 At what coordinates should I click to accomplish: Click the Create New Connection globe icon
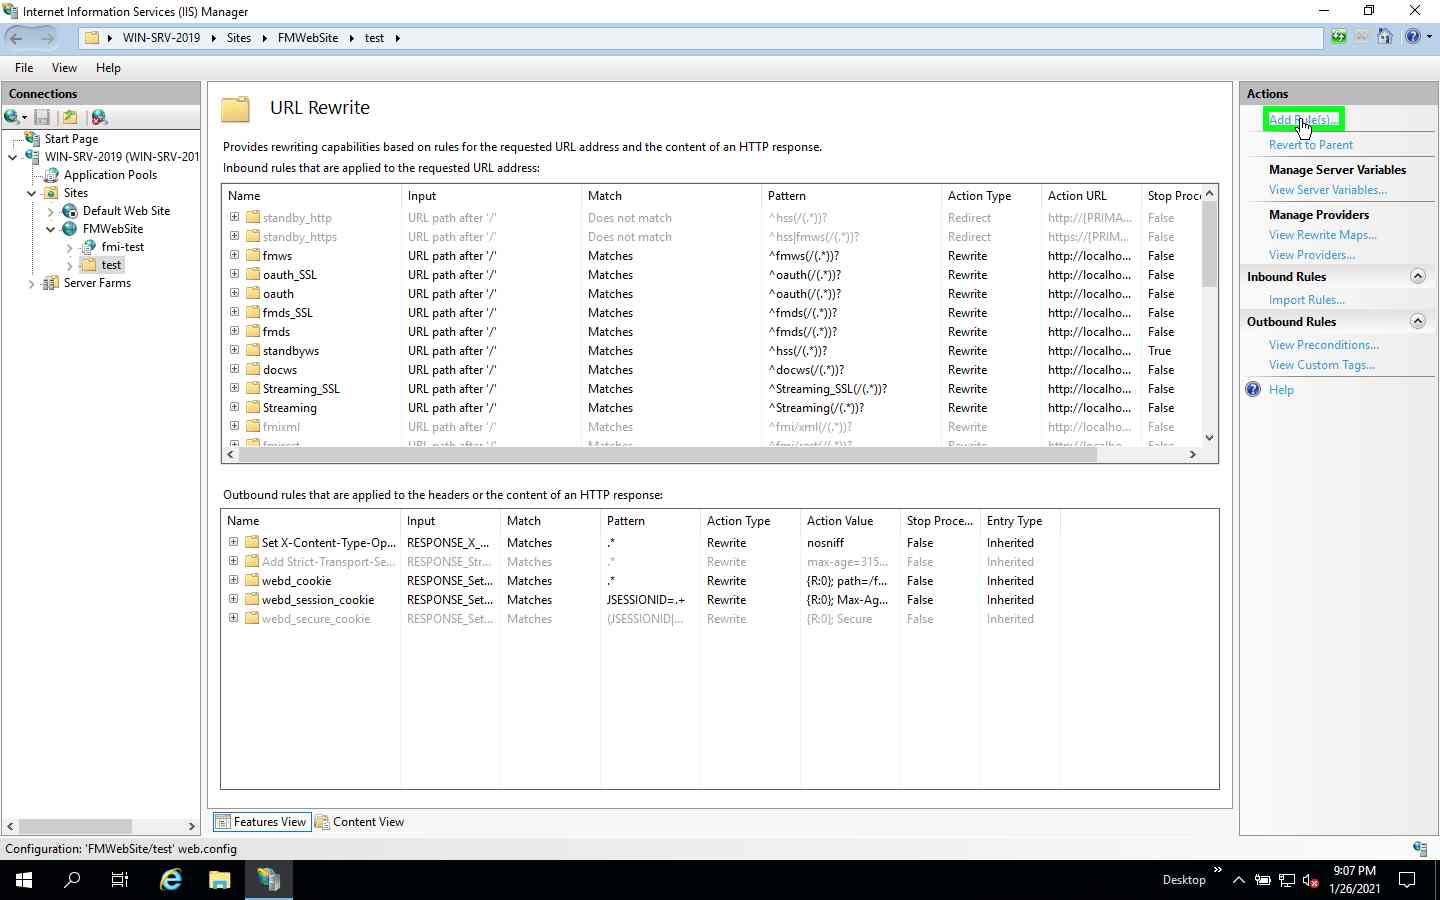[x=12, y=117]
